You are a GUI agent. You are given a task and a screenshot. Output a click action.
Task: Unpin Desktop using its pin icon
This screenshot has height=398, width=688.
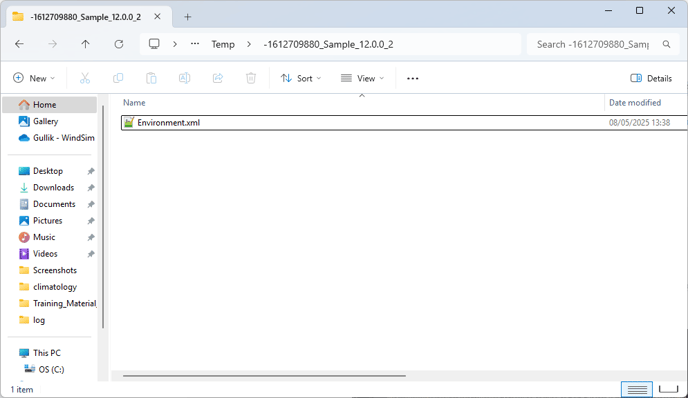pos(91,171)
